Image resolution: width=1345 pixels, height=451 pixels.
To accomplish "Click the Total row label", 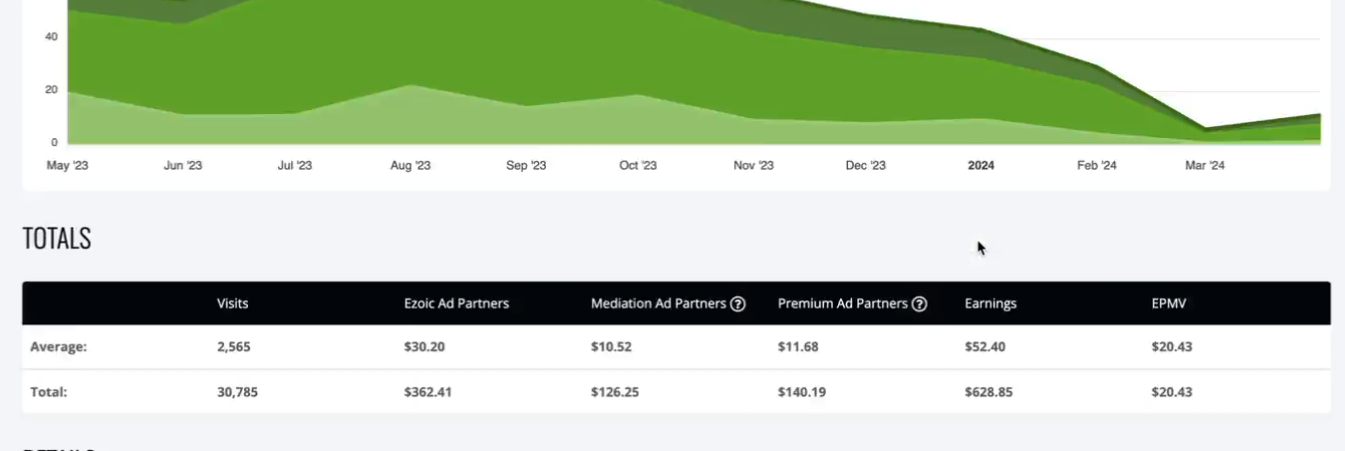I will click(x=48, y=392).
